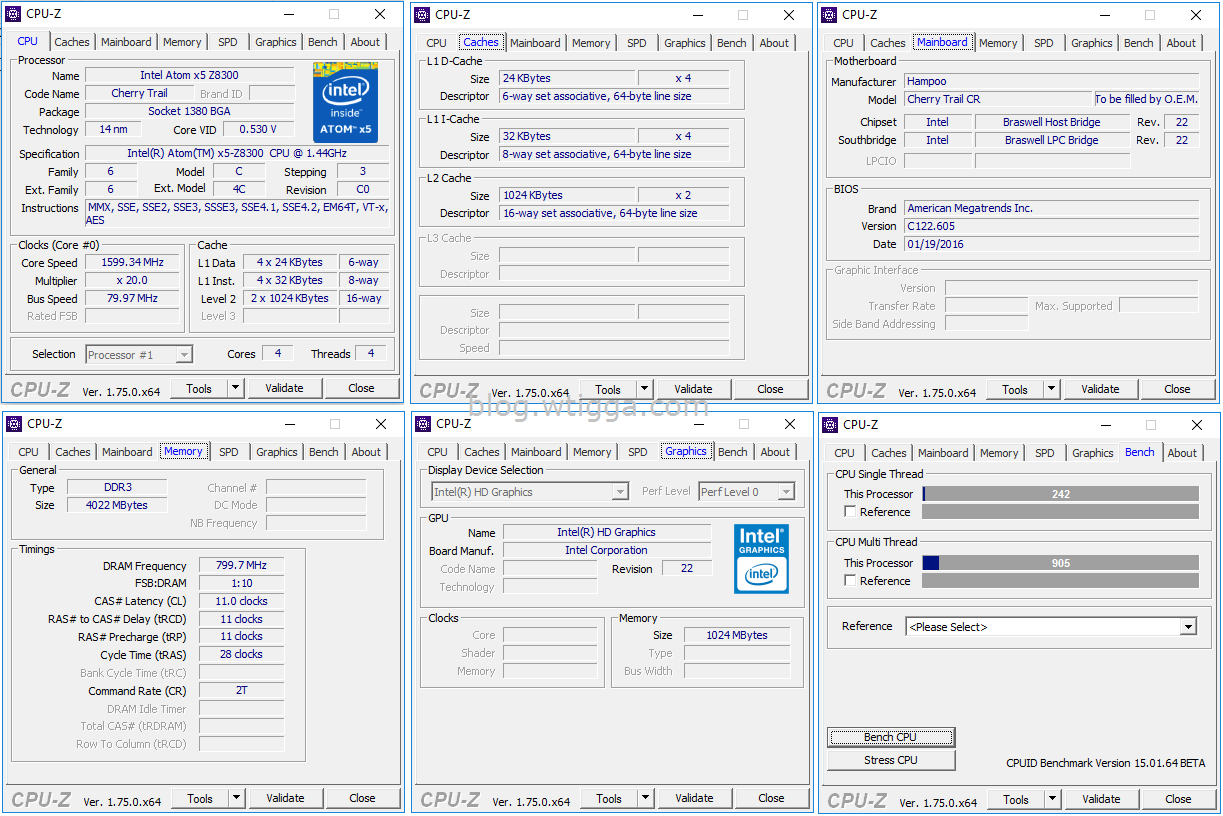Open the Tools dropdown arrow in the Bench window
The height and width of the screenshot is (816, 1223).
click(x=1053, y=799)
